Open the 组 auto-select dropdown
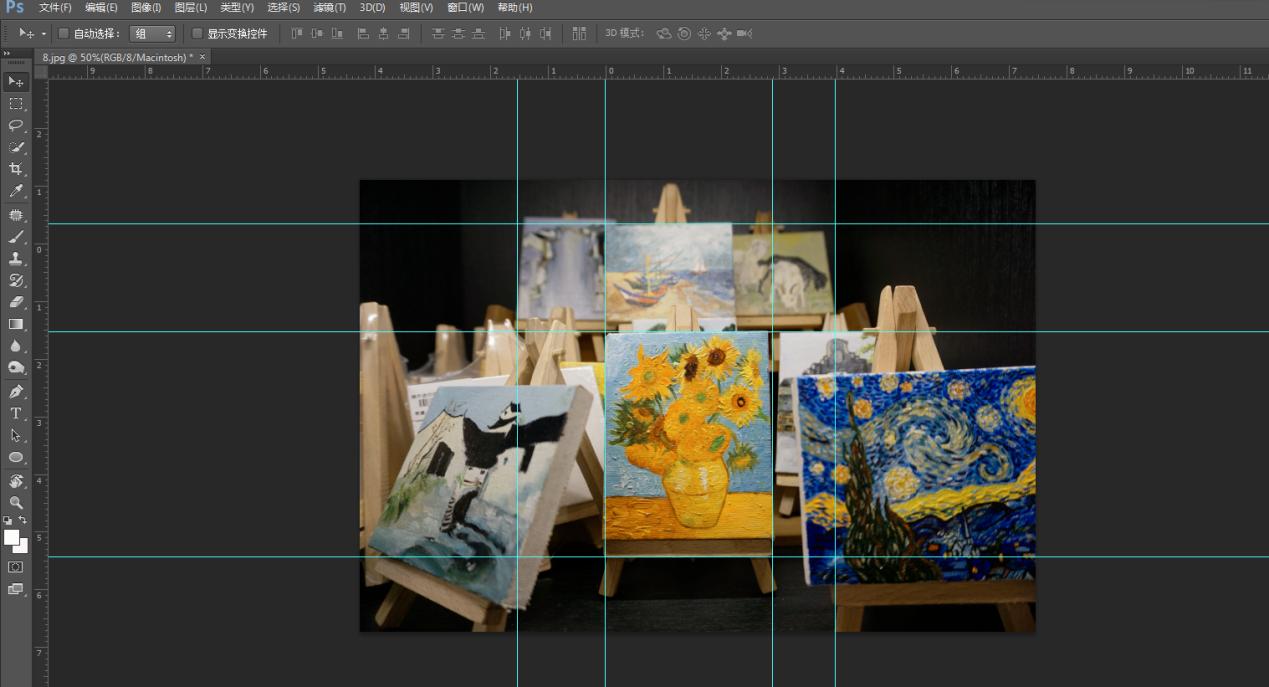This screenshot has width=1269, height=687. [152, 33]
